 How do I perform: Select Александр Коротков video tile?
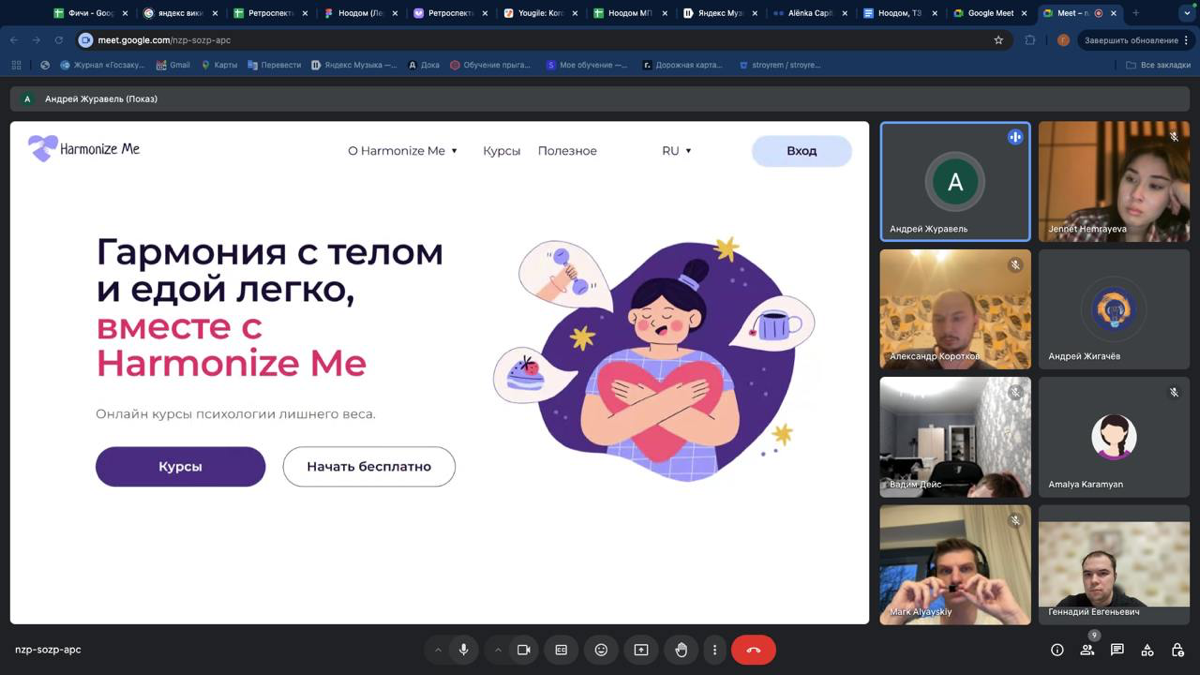955,309
